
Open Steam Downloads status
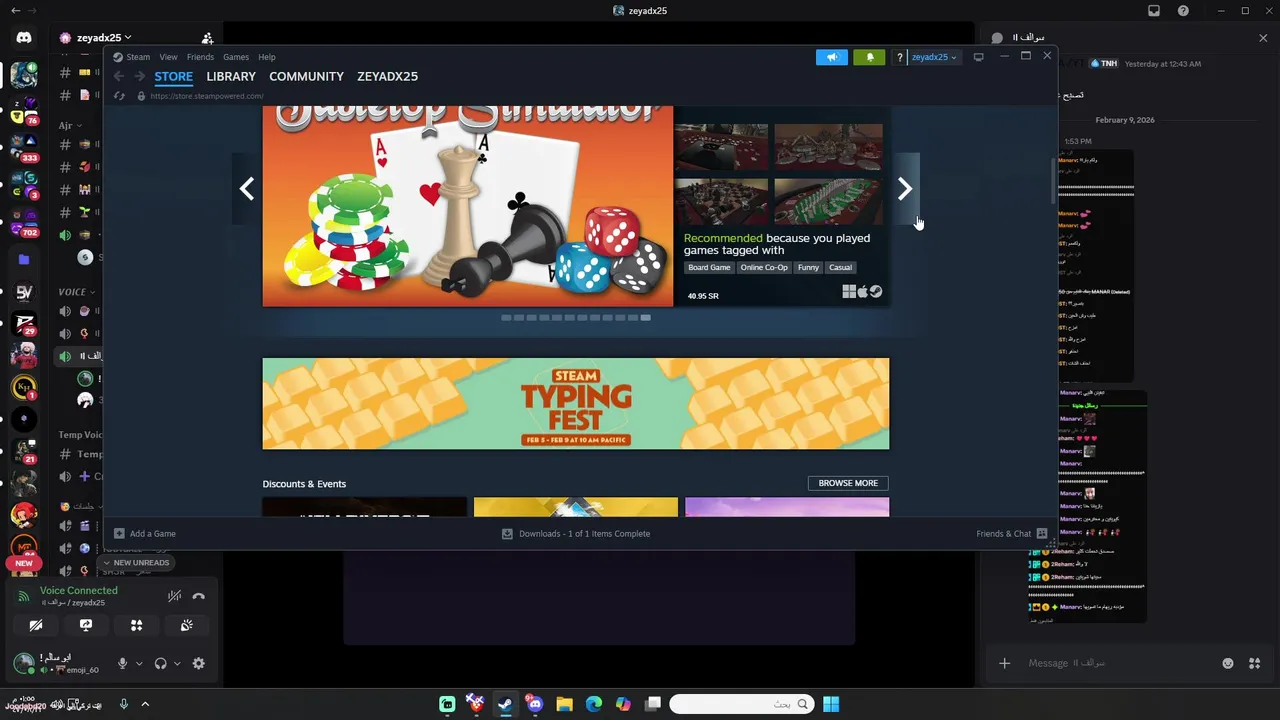[x=576, y=534]
